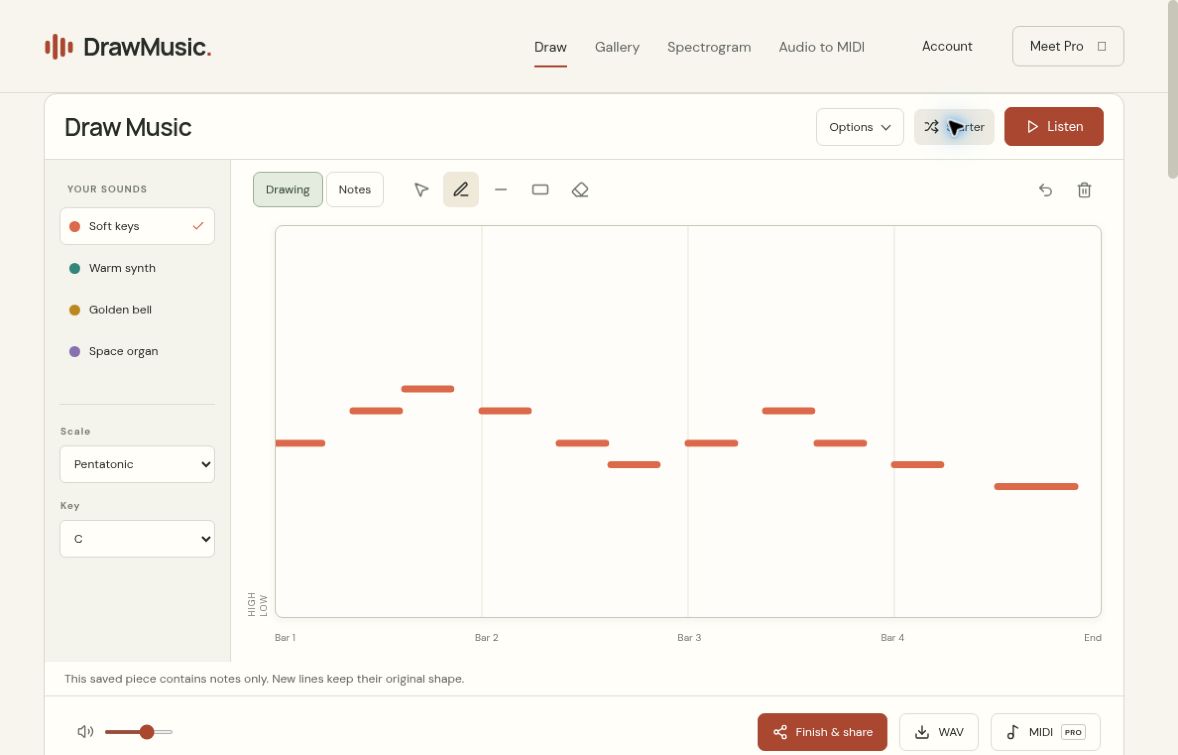Select the pencil freehand draw tool
Screen dimensions: 1178x755
tap(461, 189)
